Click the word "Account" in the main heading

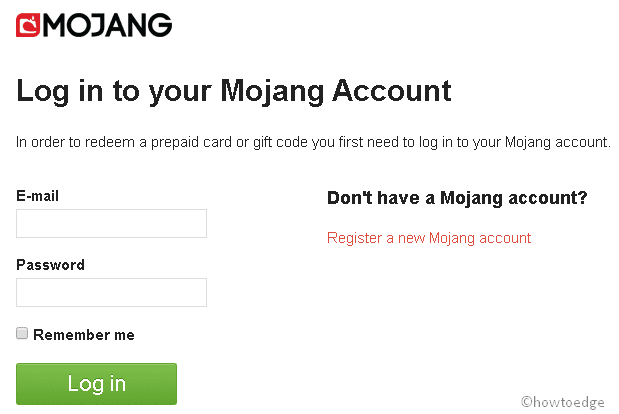click(x=392, y=91)
